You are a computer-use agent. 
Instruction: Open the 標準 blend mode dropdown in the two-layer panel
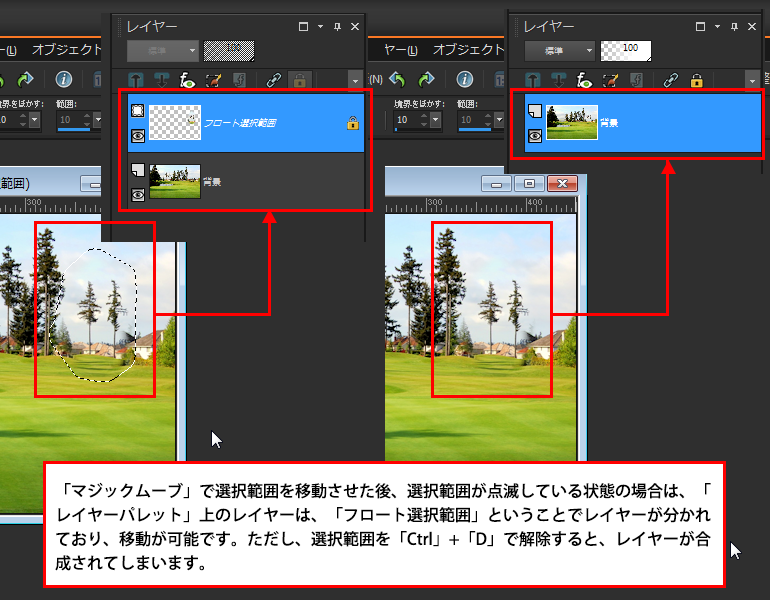(x=163, y=51)
